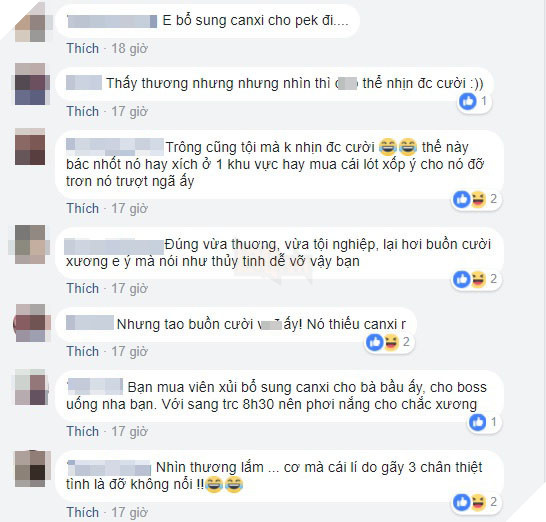Screen dimensions: 546x522
Task: Click Thích under 'Trông cũng tội' comment
Action: pos(83,208)
